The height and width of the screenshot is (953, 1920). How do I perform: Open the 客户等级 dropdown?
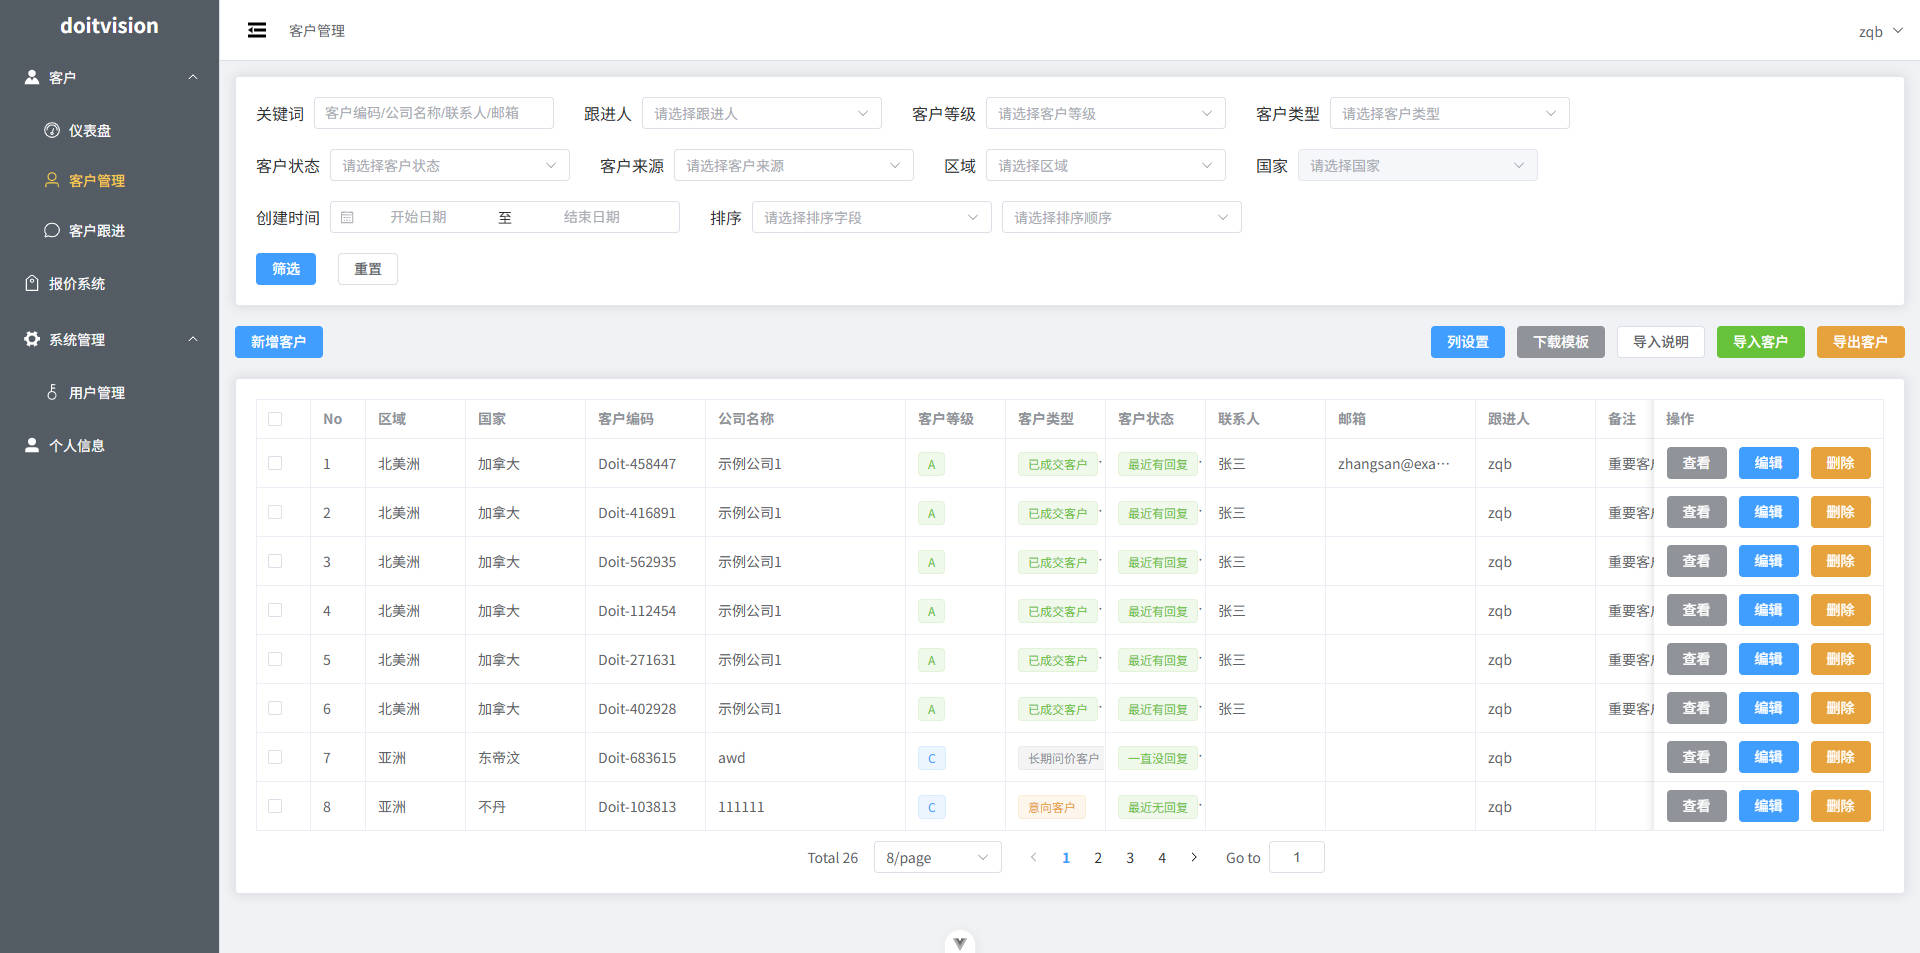tap(1106, 113)
